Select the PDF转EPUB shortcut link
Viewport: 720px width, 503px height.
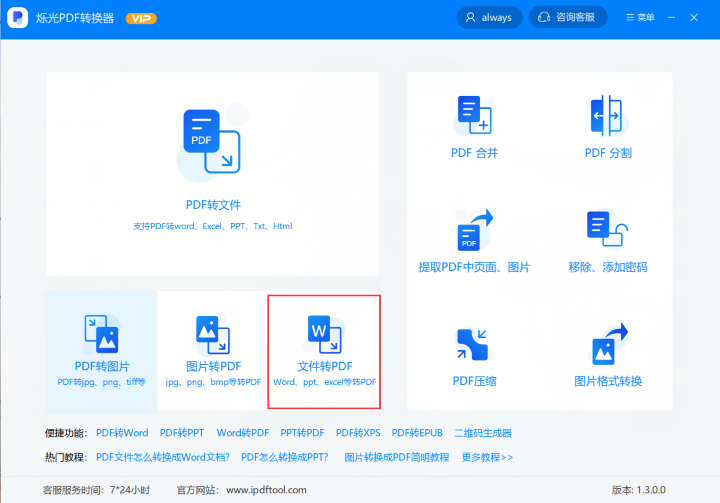[417, 433]
